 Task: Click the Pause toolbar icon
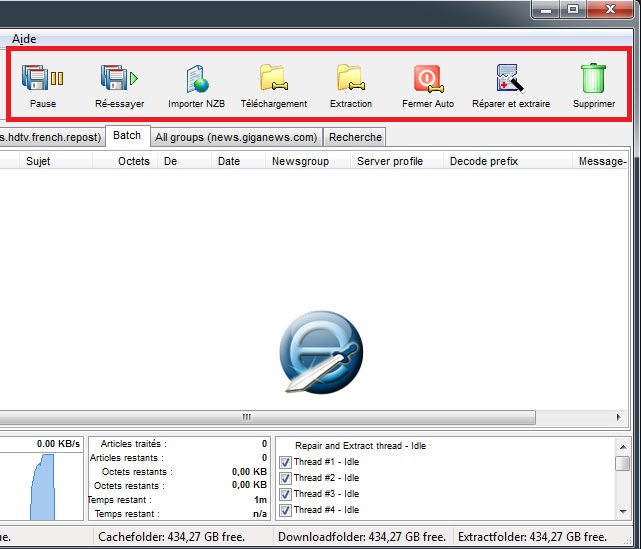[x=43, y=78]
